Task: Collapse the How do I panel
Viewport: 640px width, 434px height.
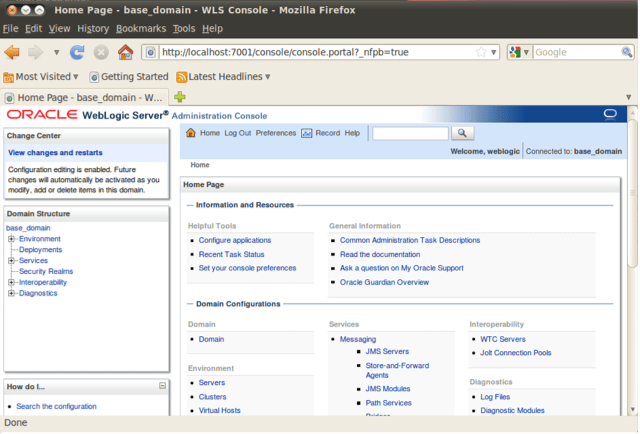Action: [162, 386]
